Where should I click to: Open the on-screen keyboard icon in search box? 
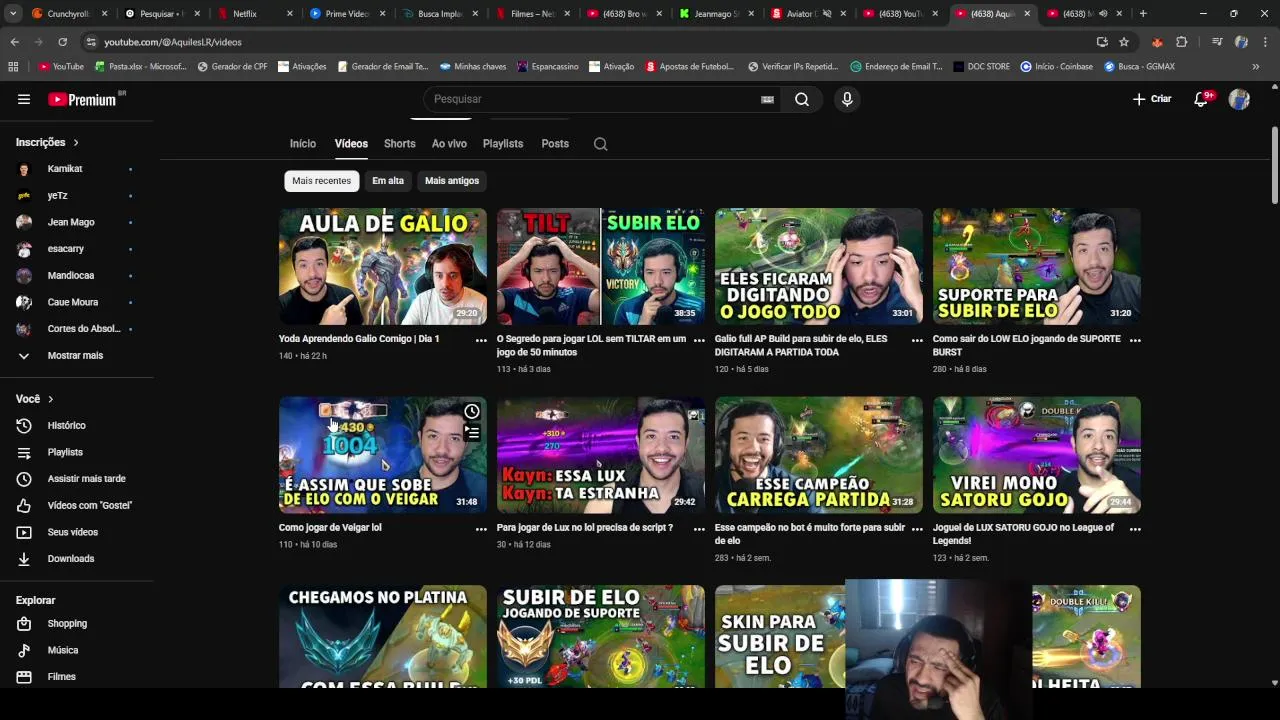click(x=767, y=99)
